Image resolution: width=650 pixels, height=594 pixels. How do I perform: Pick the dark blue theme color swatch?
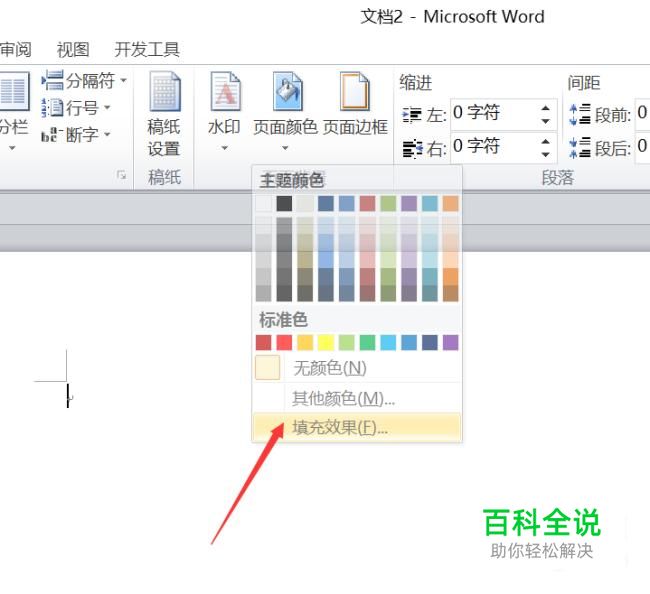click(x=326, y=204)
